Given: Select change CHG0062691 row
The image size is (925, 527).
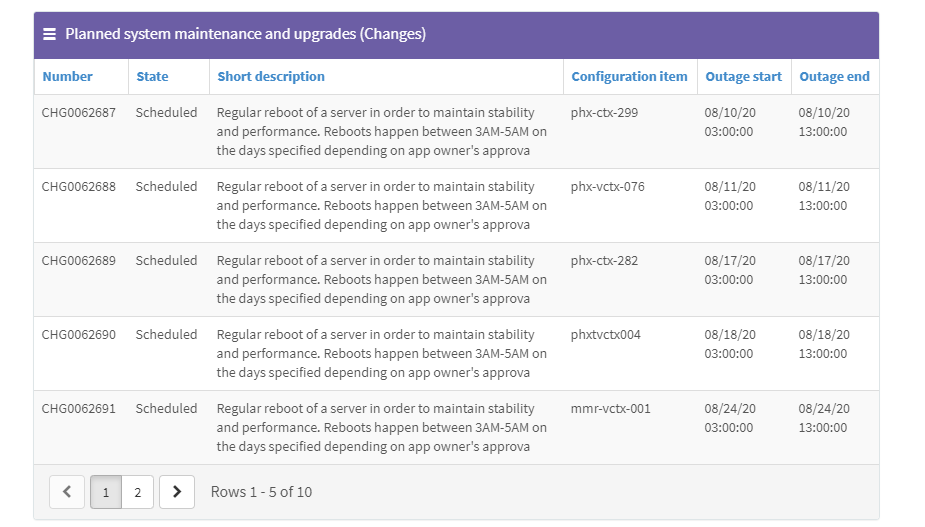Looking at the screenshot, I should [78, 409].
